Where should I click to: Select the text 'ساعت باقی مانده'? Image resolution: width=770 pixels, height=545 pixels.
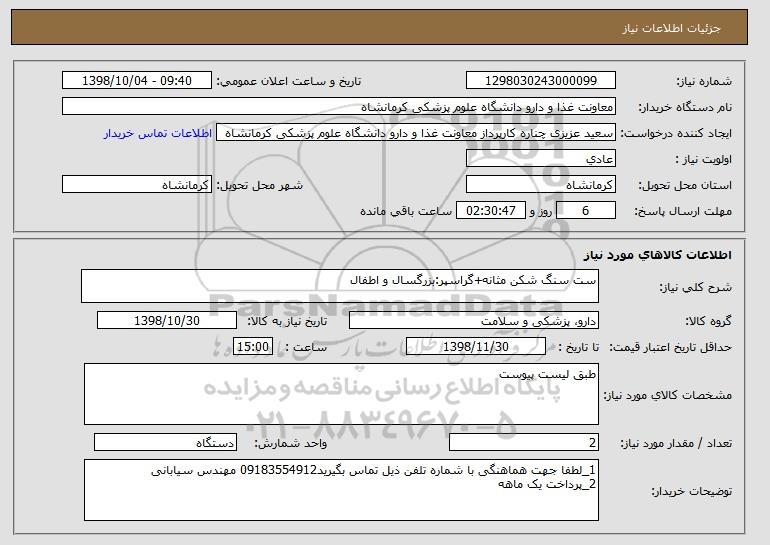[x=406, y=211]
